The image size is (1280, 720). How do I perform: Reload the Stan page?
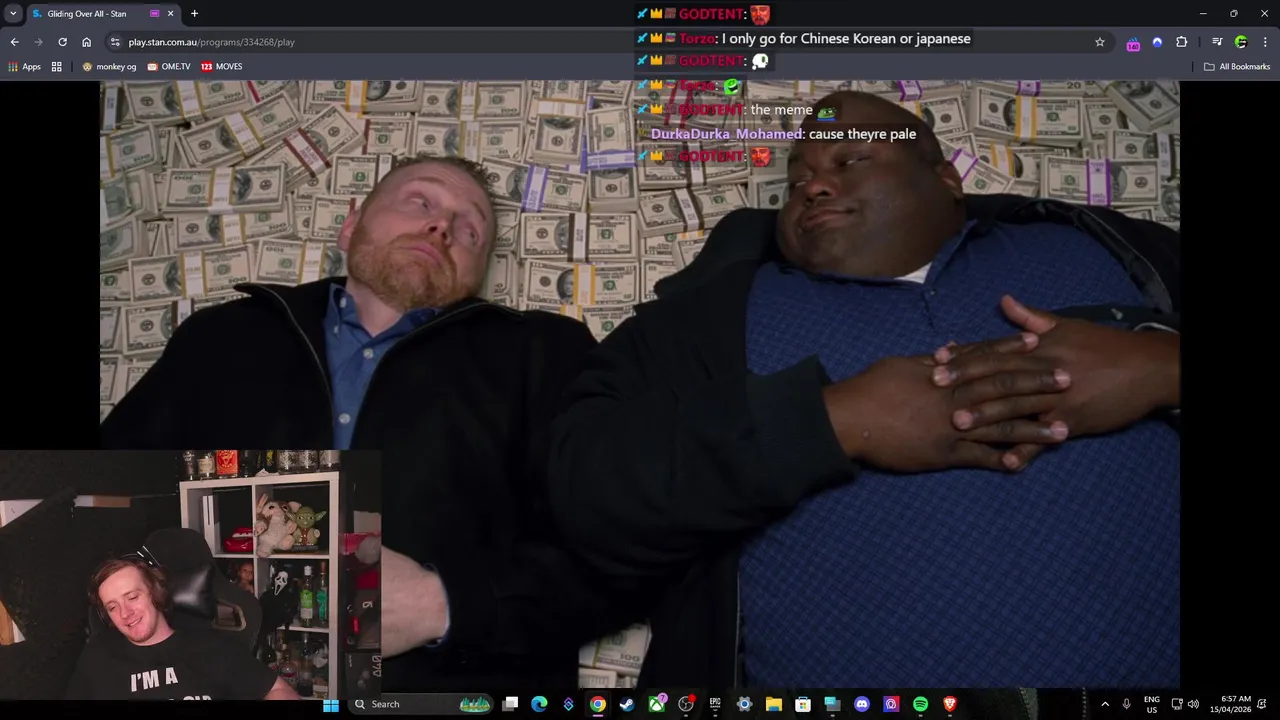point(62,42)
